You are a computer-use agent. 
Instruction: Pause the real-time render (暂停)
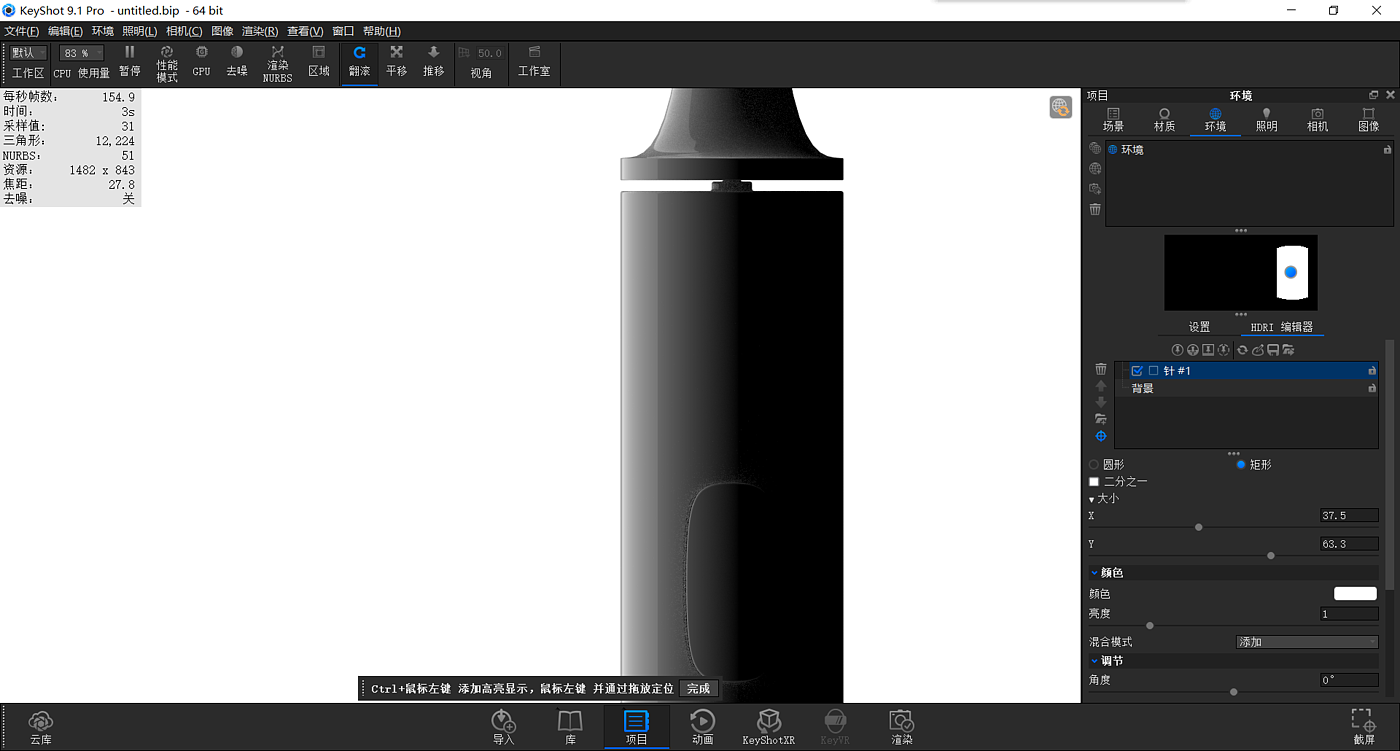[x=129, y=61]
